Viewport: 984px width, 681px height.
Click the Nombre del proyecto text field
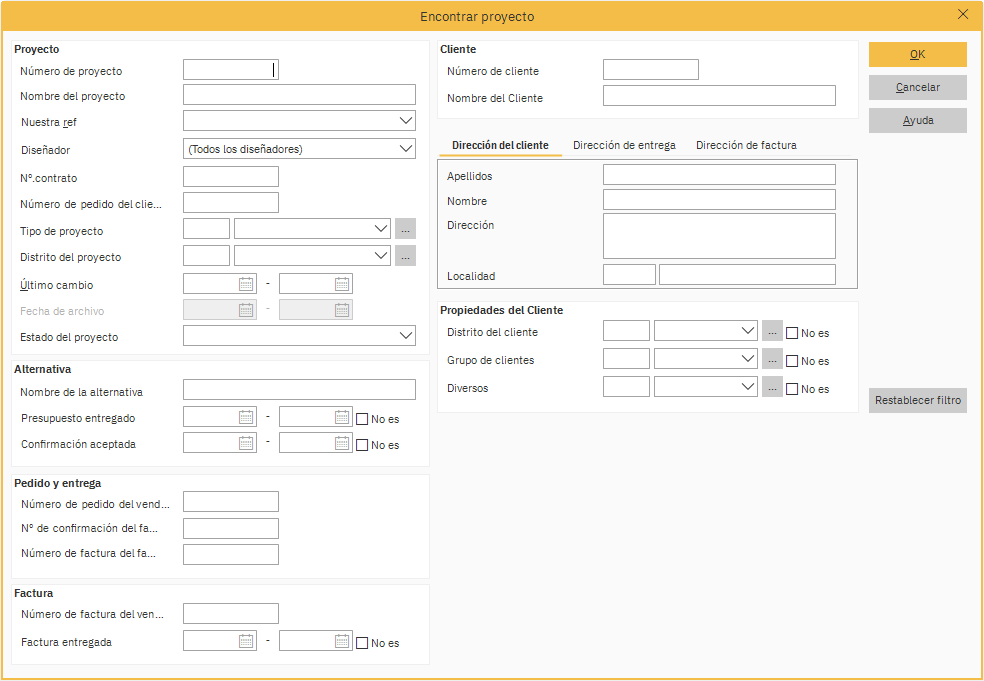tap(299, 95)
